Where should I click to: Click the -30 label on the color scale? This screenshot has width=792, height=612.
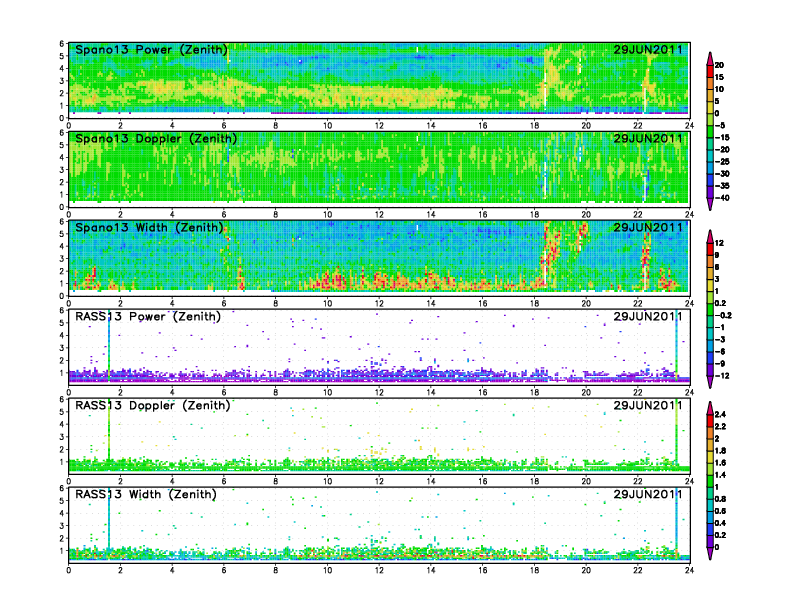click(722, 174)
